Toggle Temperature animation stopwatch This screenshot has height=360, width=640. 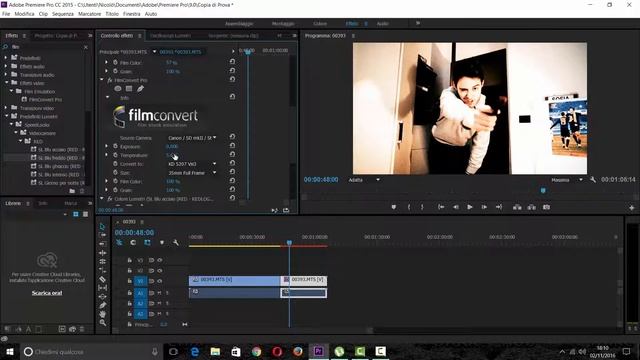point(116,155)
